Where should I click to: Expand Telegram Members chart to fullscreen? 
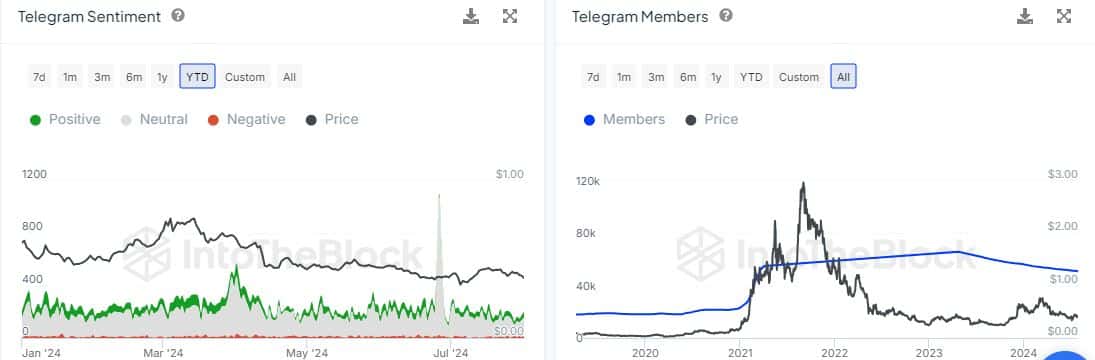click(1064, 16)
